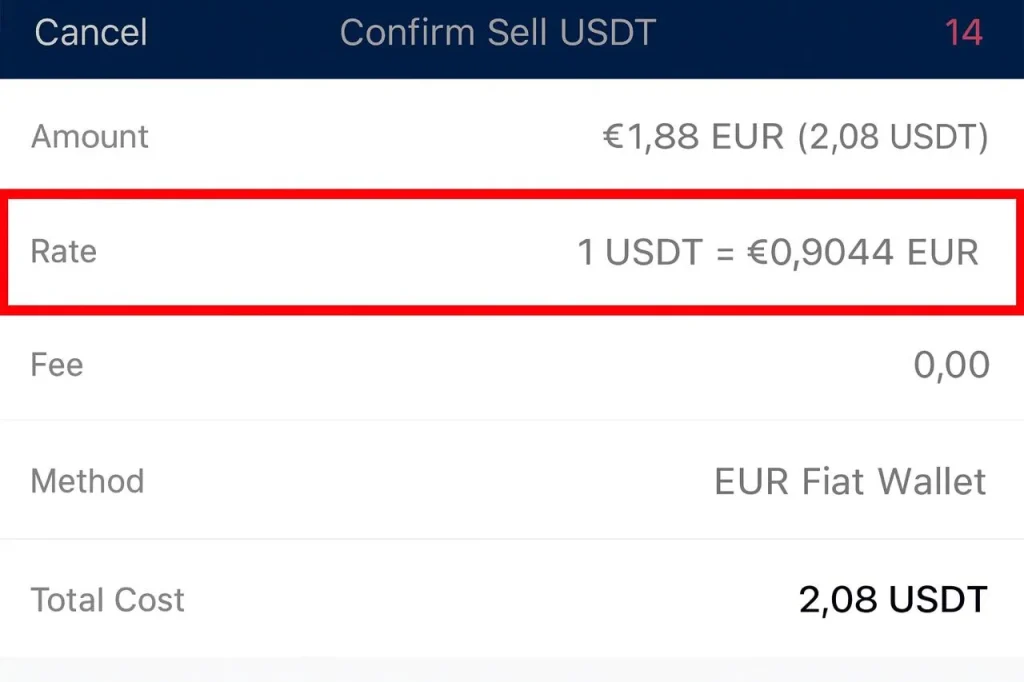Select the EUR Fiat Wallet method

(x=849, y=481)
